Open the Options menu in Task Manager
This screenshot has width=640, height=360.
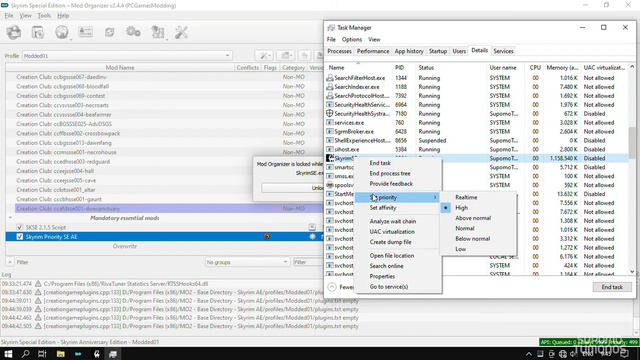tap(352, 40)
